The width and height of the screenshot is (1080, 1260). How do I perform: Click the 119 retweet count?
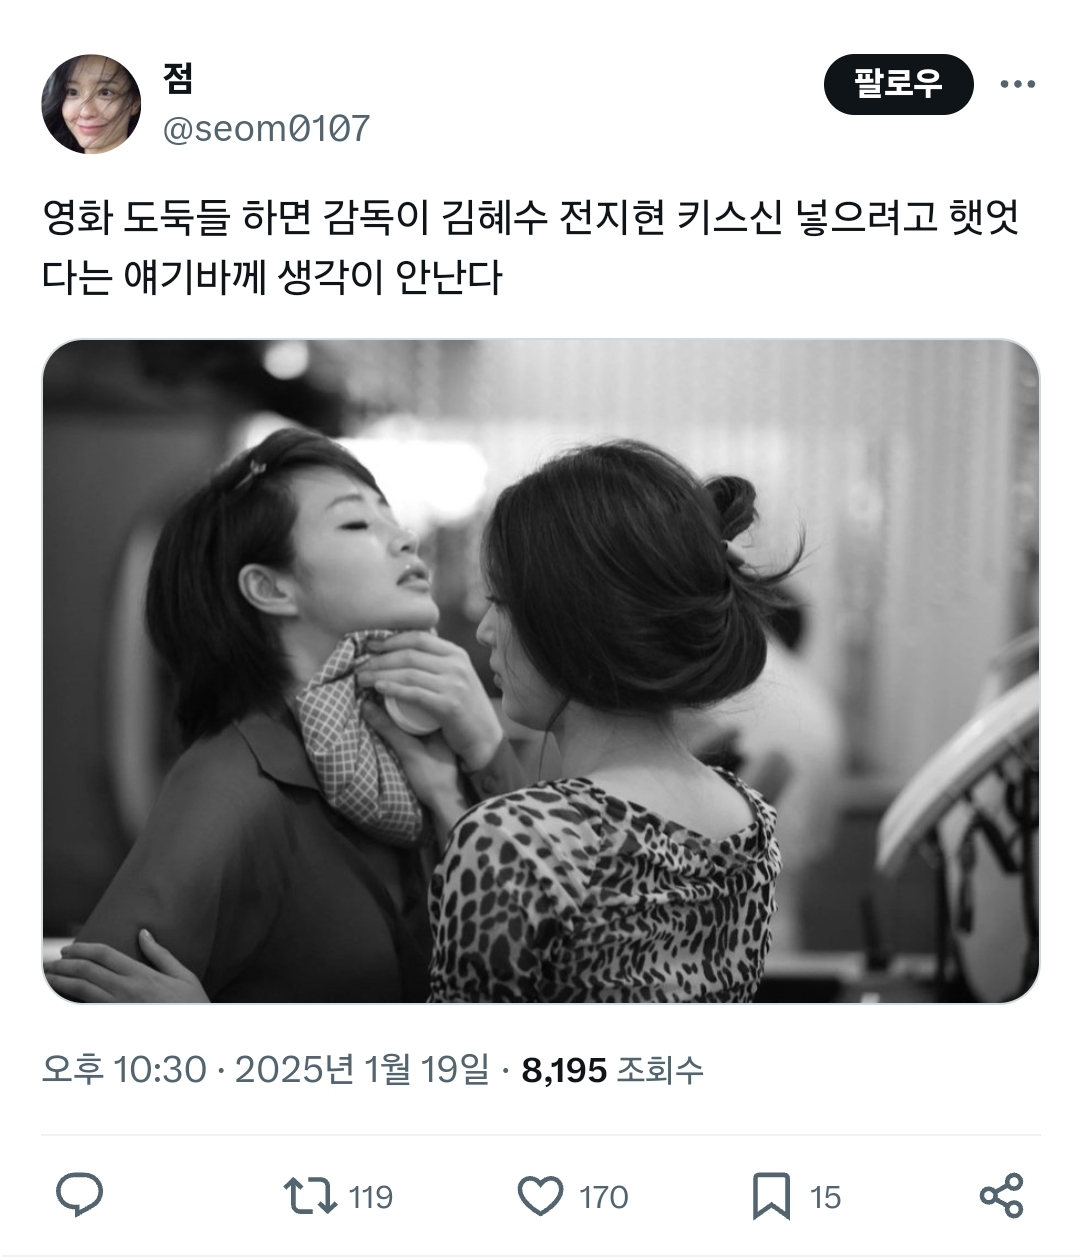(371, 1197)
